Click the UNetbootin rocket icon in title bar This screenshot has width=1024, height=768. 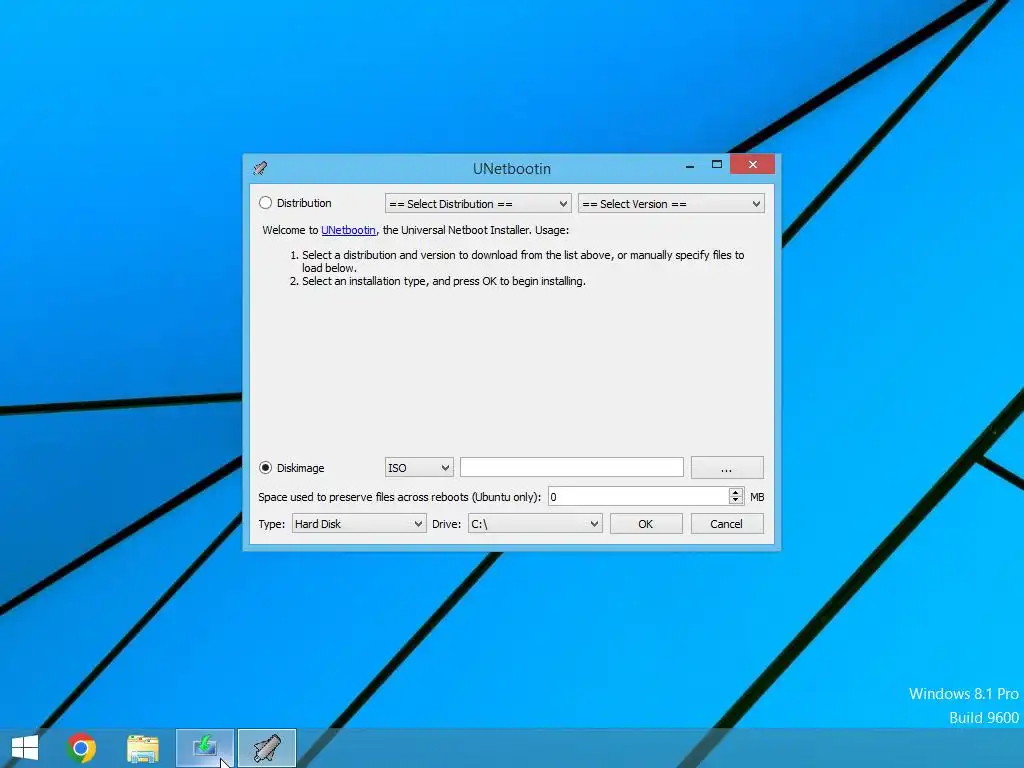click(260, 168)
